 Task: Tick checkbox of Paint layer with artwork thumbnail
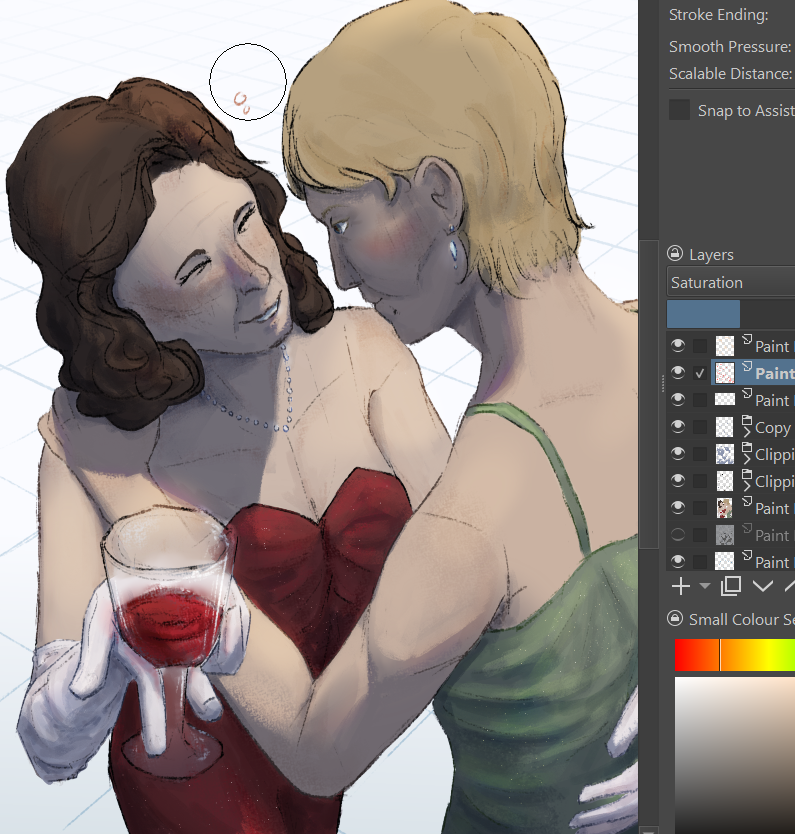pos(700,508)
